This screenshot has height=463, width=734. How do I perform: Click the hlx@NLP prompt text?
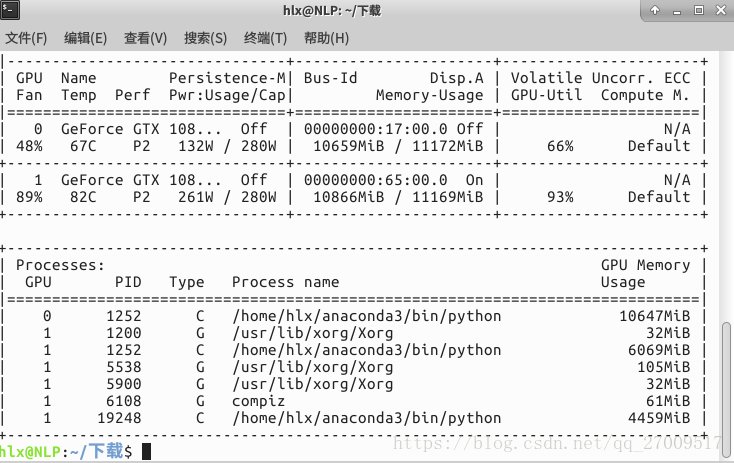coord(30,452)
